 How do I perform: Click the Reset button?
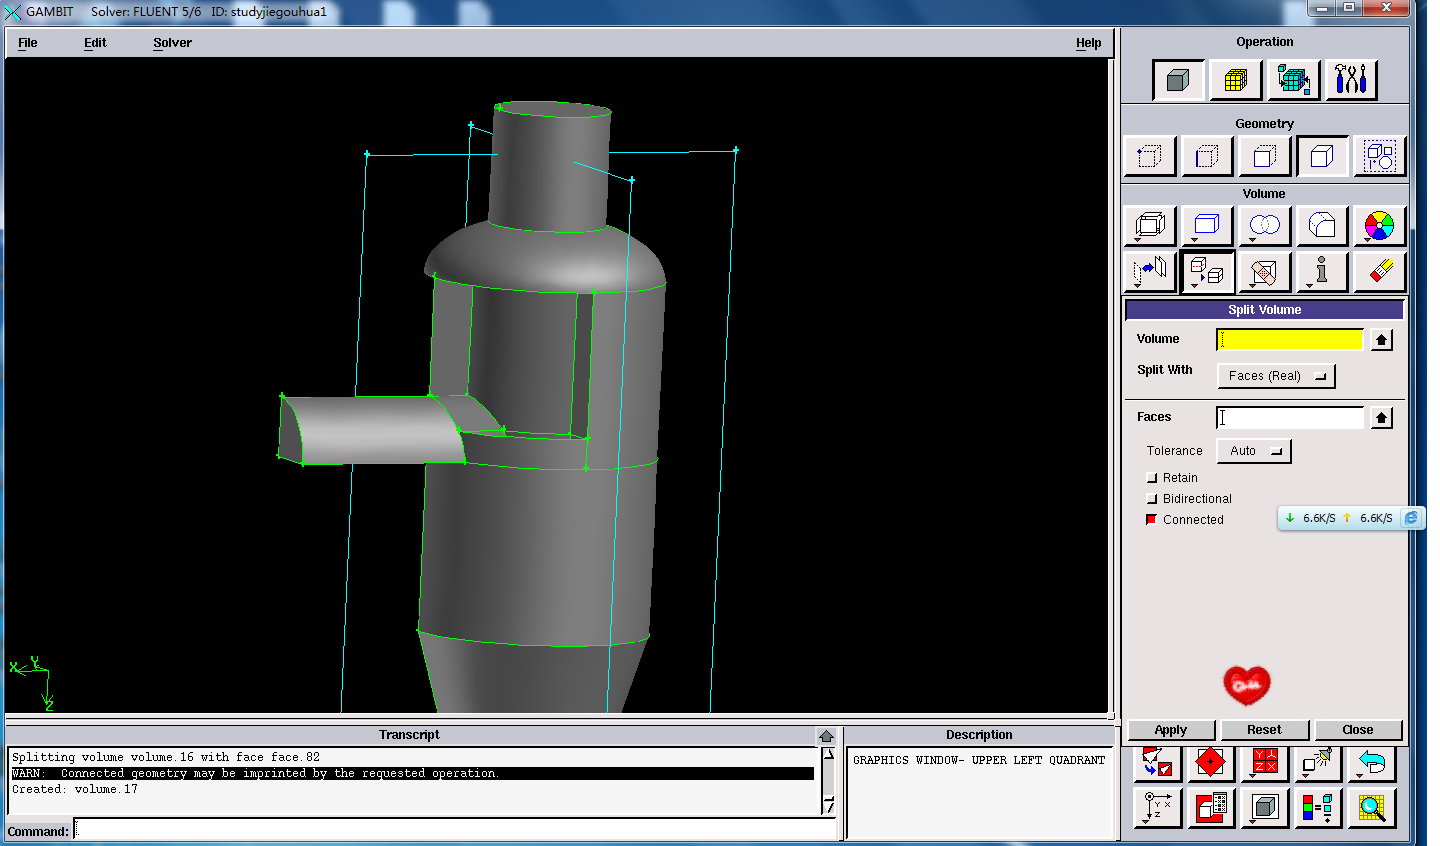point(1264,730)
